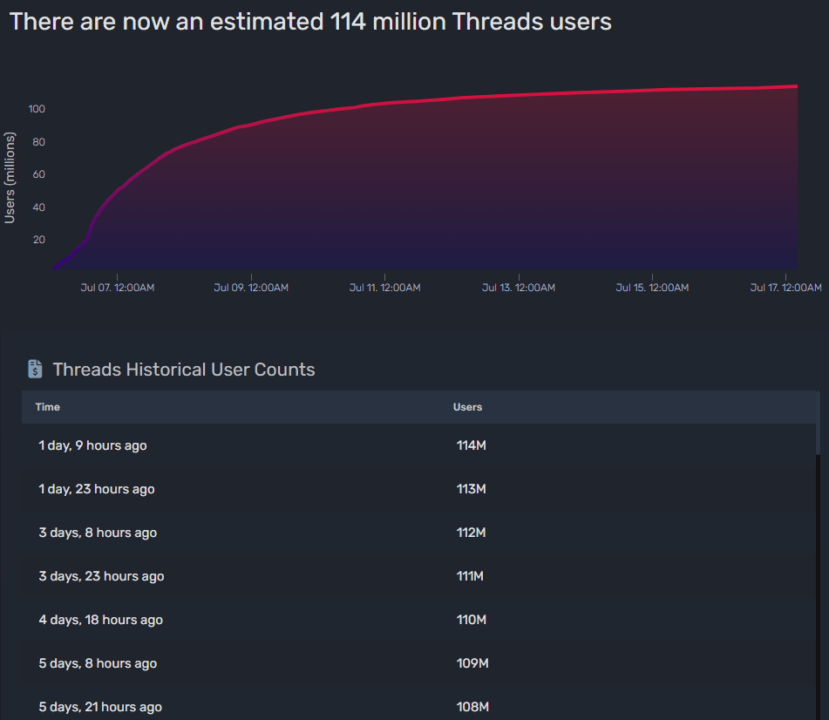Click the Threads Historical User Counts title

tap(183, 369)
